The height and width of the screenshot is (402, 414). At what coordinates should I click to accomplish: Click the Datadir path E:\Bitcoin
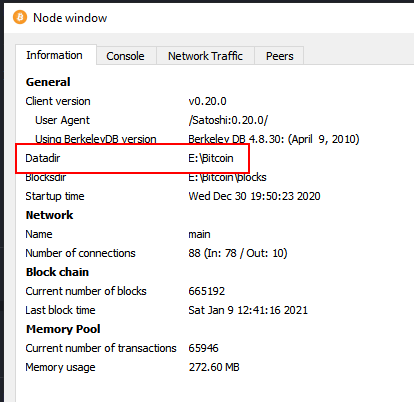(211, 158)
